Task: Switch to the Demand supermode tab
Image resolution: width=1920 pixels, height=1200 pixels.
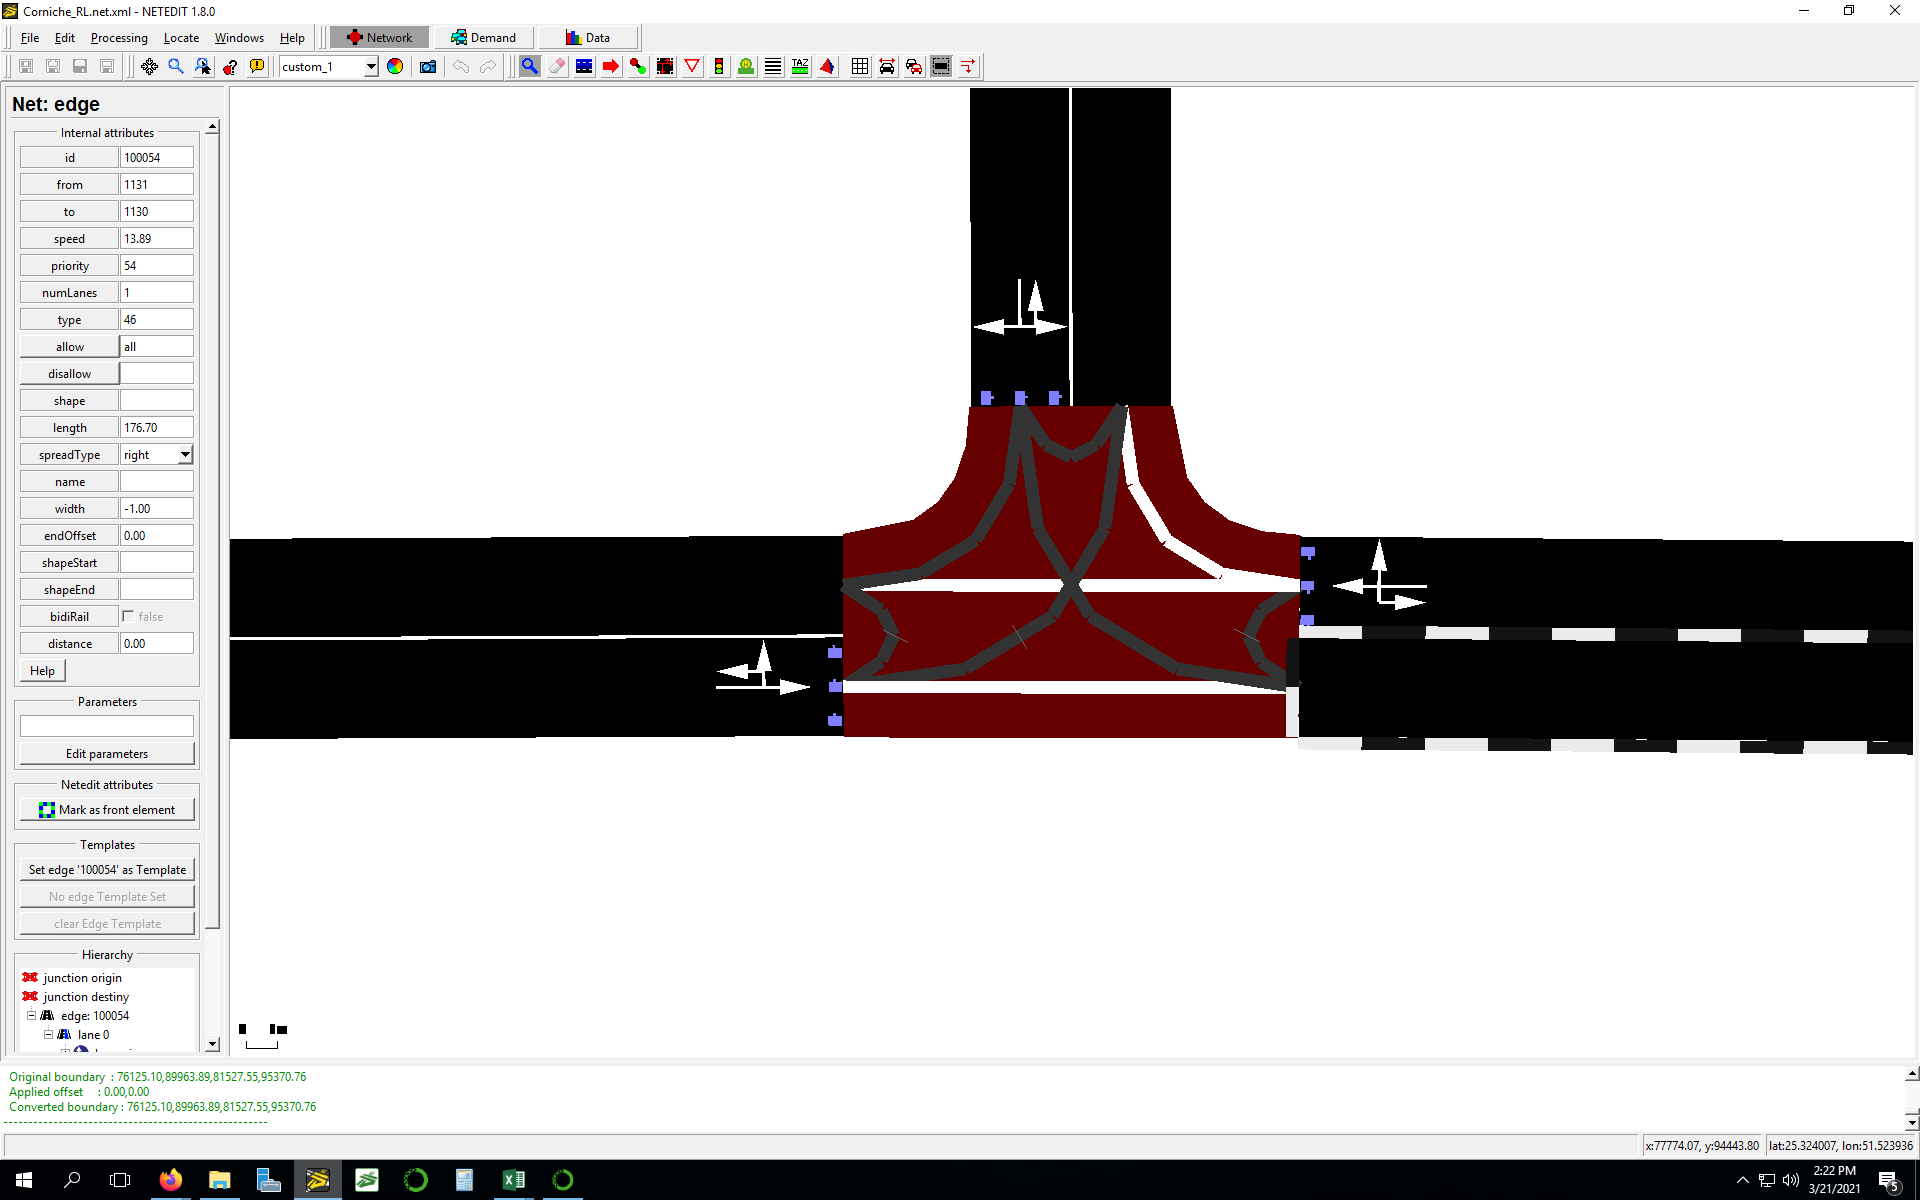Action: point(484,38)
